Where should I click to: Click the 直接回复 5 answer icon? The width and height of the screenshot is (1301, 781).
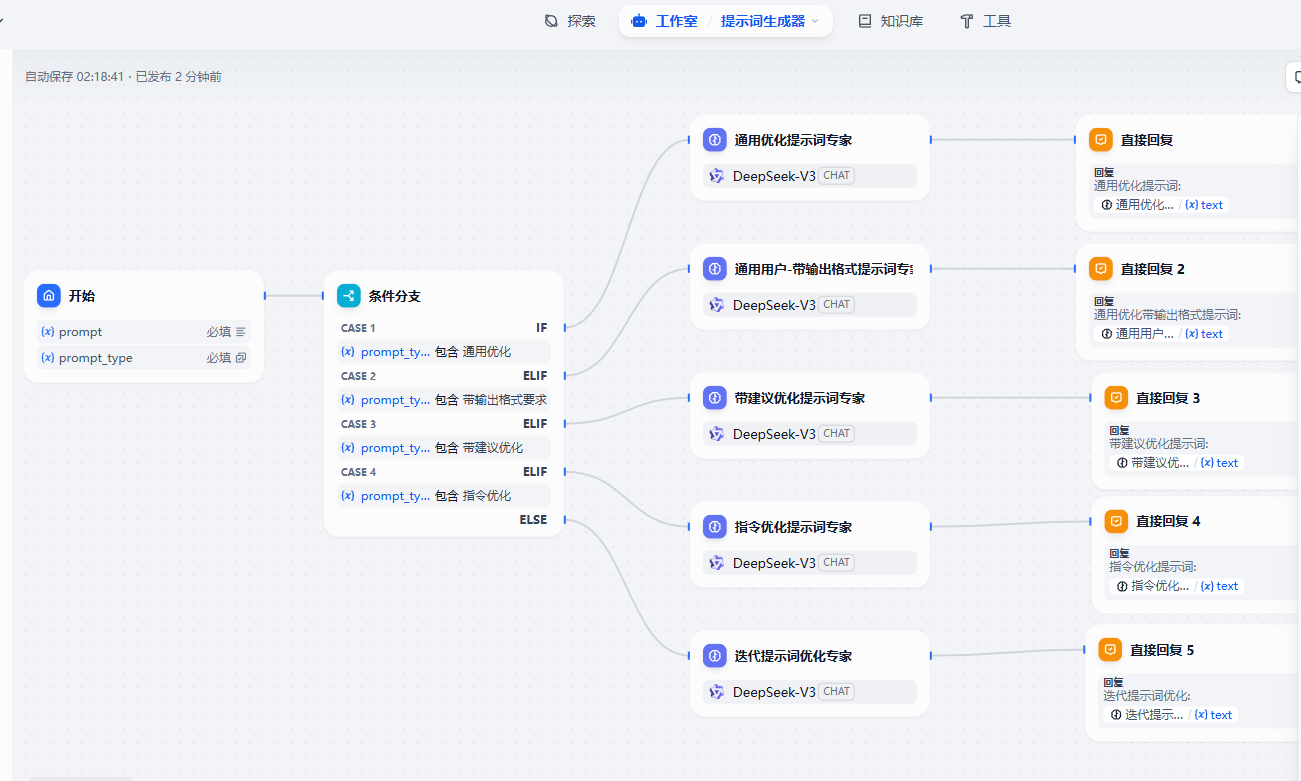pyautogui.click(x=1110, y=650)
